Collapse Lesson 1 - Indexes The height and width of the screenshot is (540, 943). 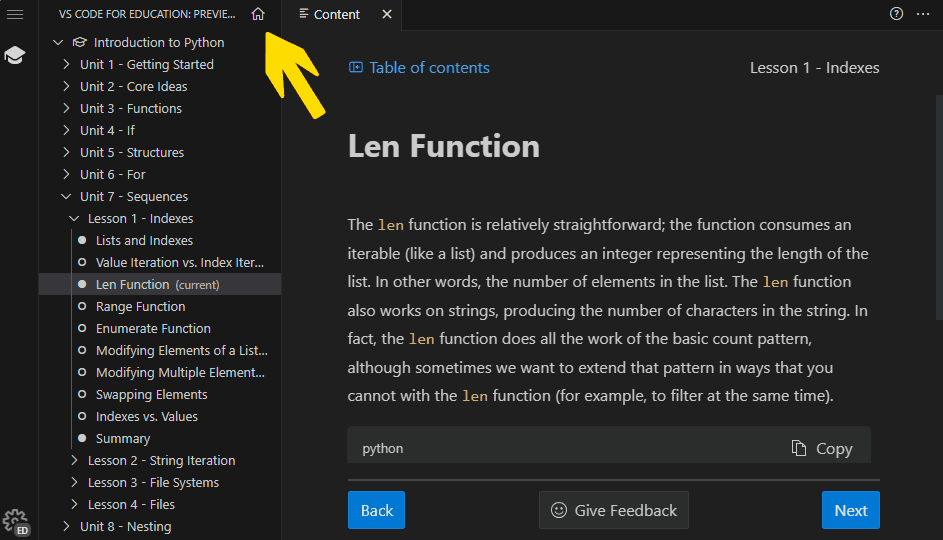point(74,218)
